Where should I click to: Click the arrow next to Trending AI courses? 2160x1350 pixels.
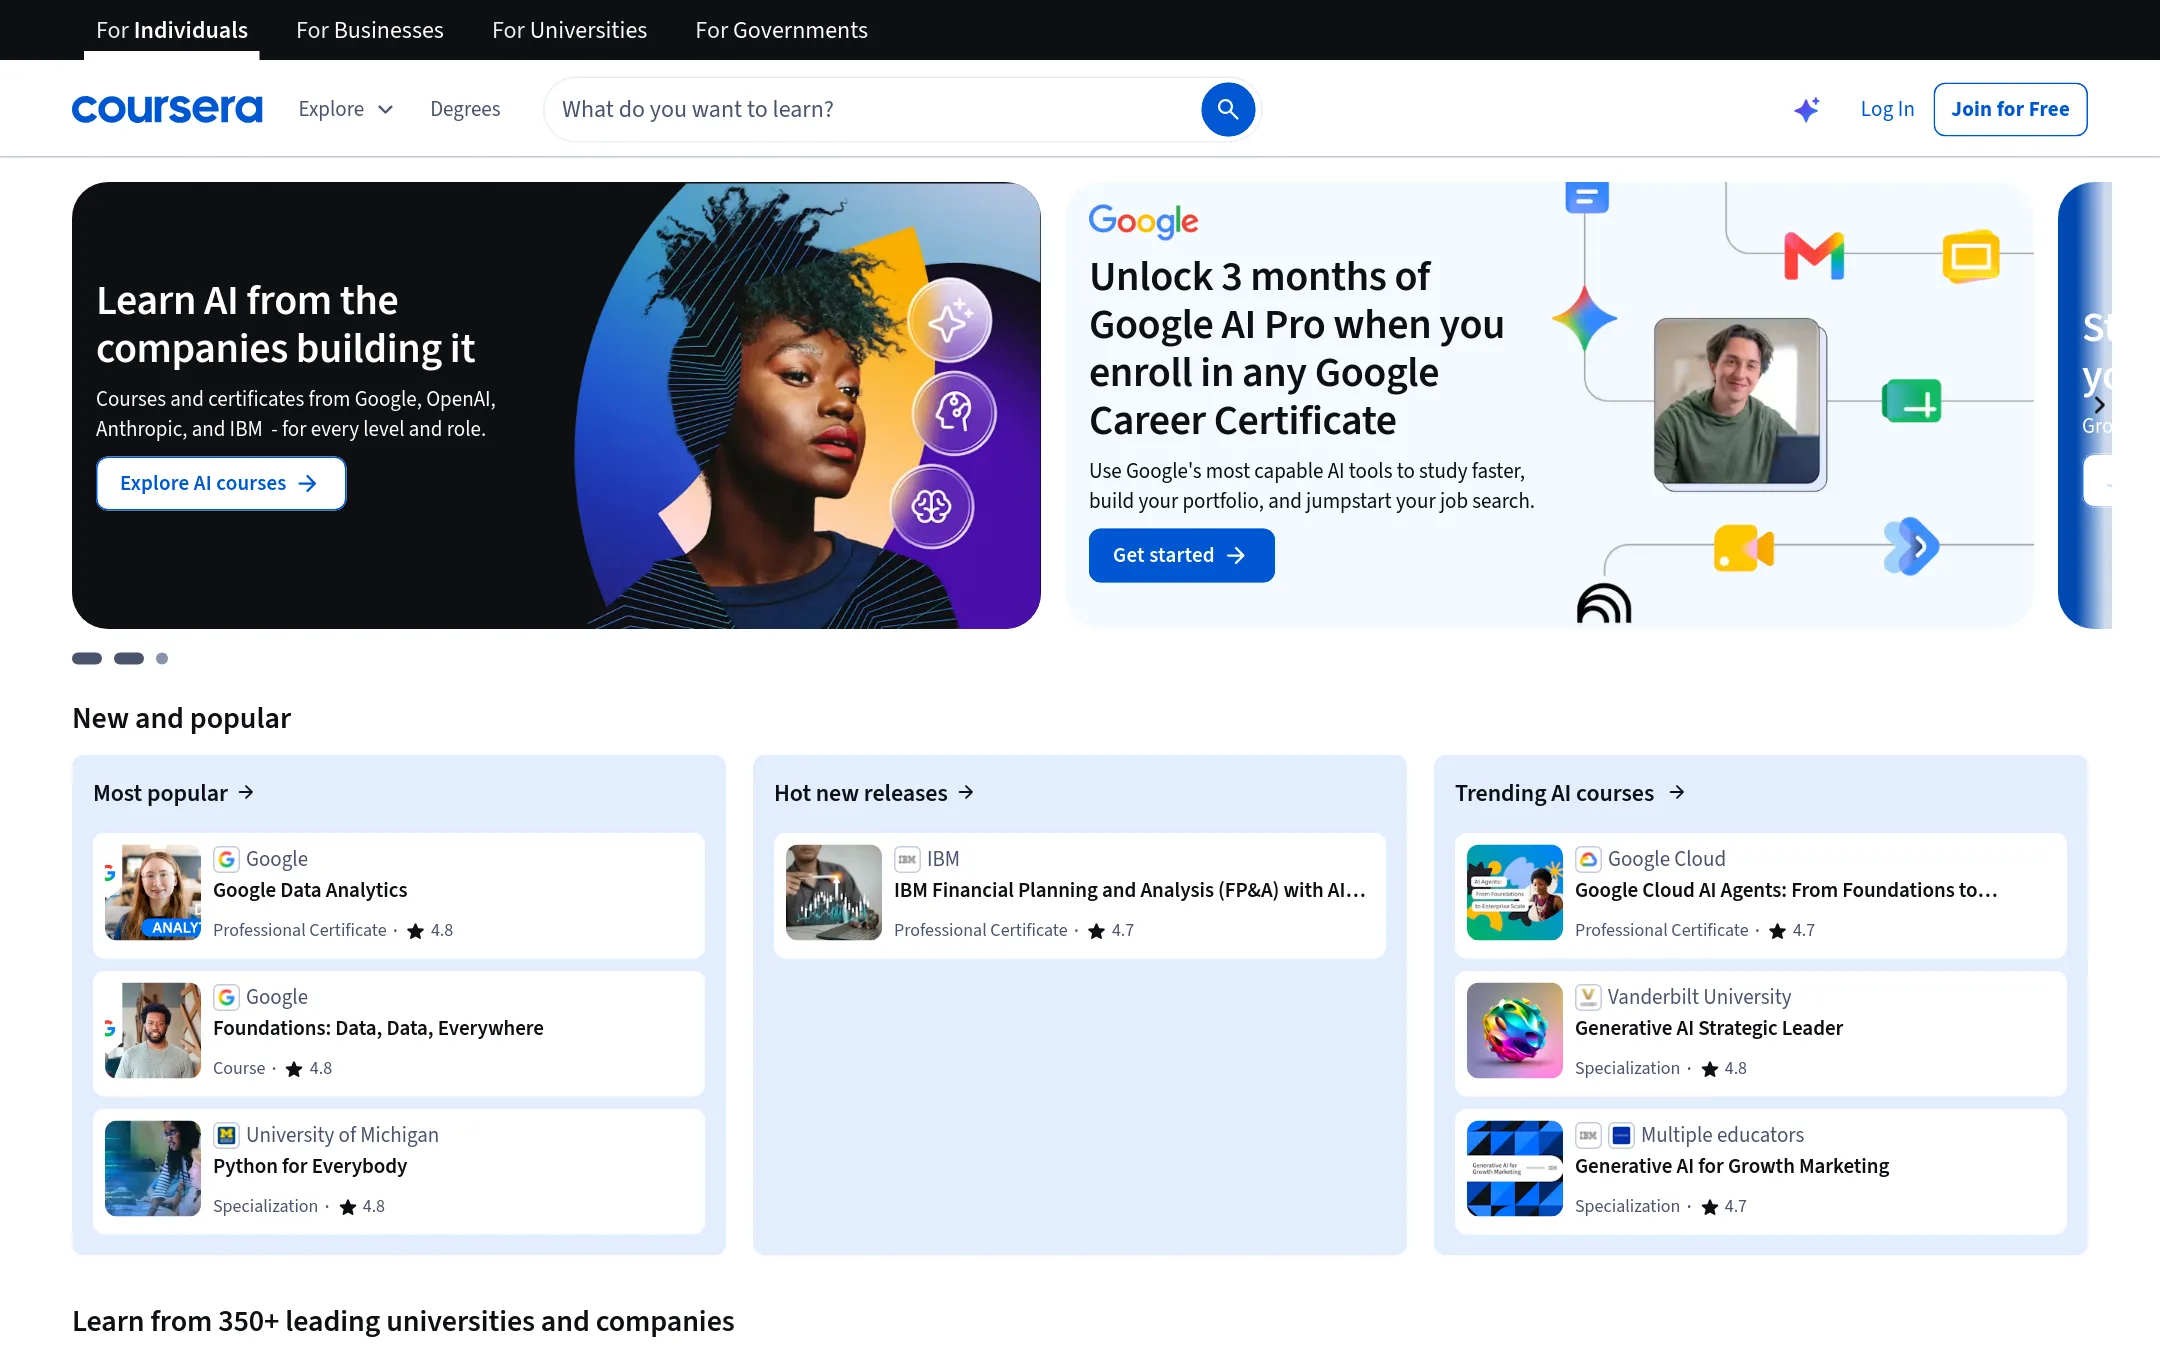(x=1677, y=792)
